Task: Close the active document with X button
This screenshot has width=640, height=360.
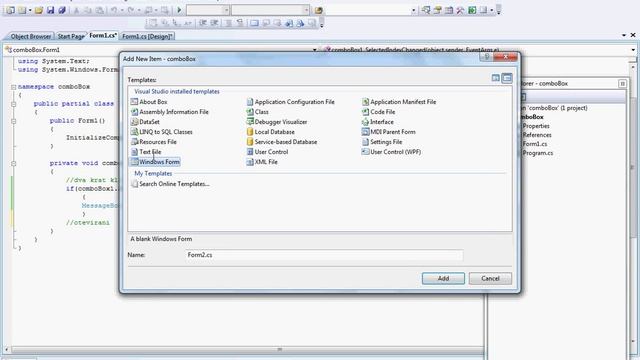Action: click(633, 36)
